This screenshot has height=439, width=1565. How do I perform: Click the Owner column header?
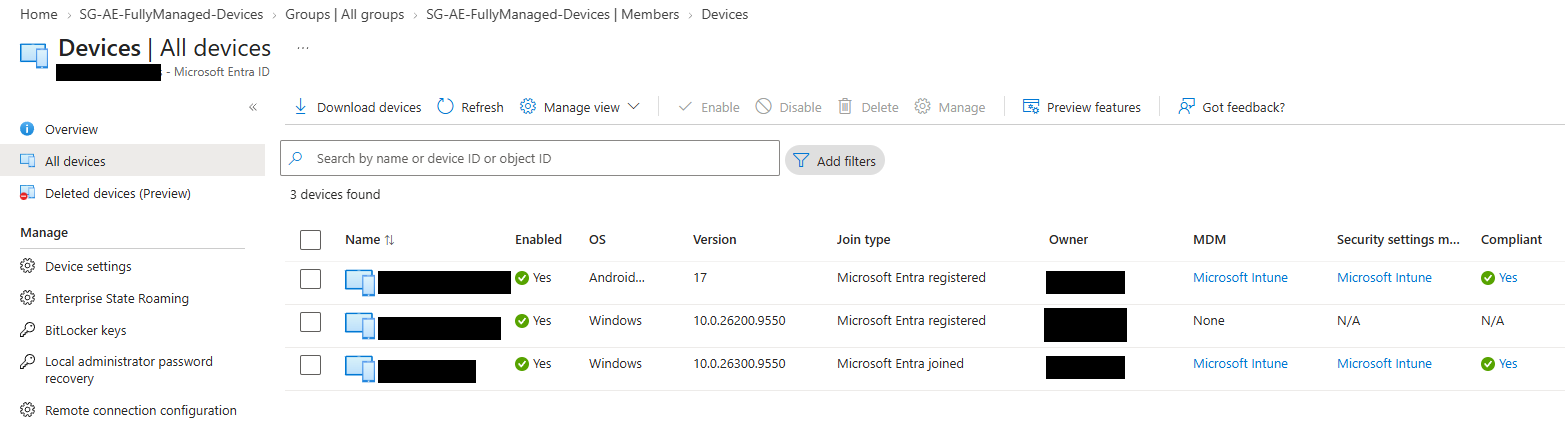[x=1068, y=240]
